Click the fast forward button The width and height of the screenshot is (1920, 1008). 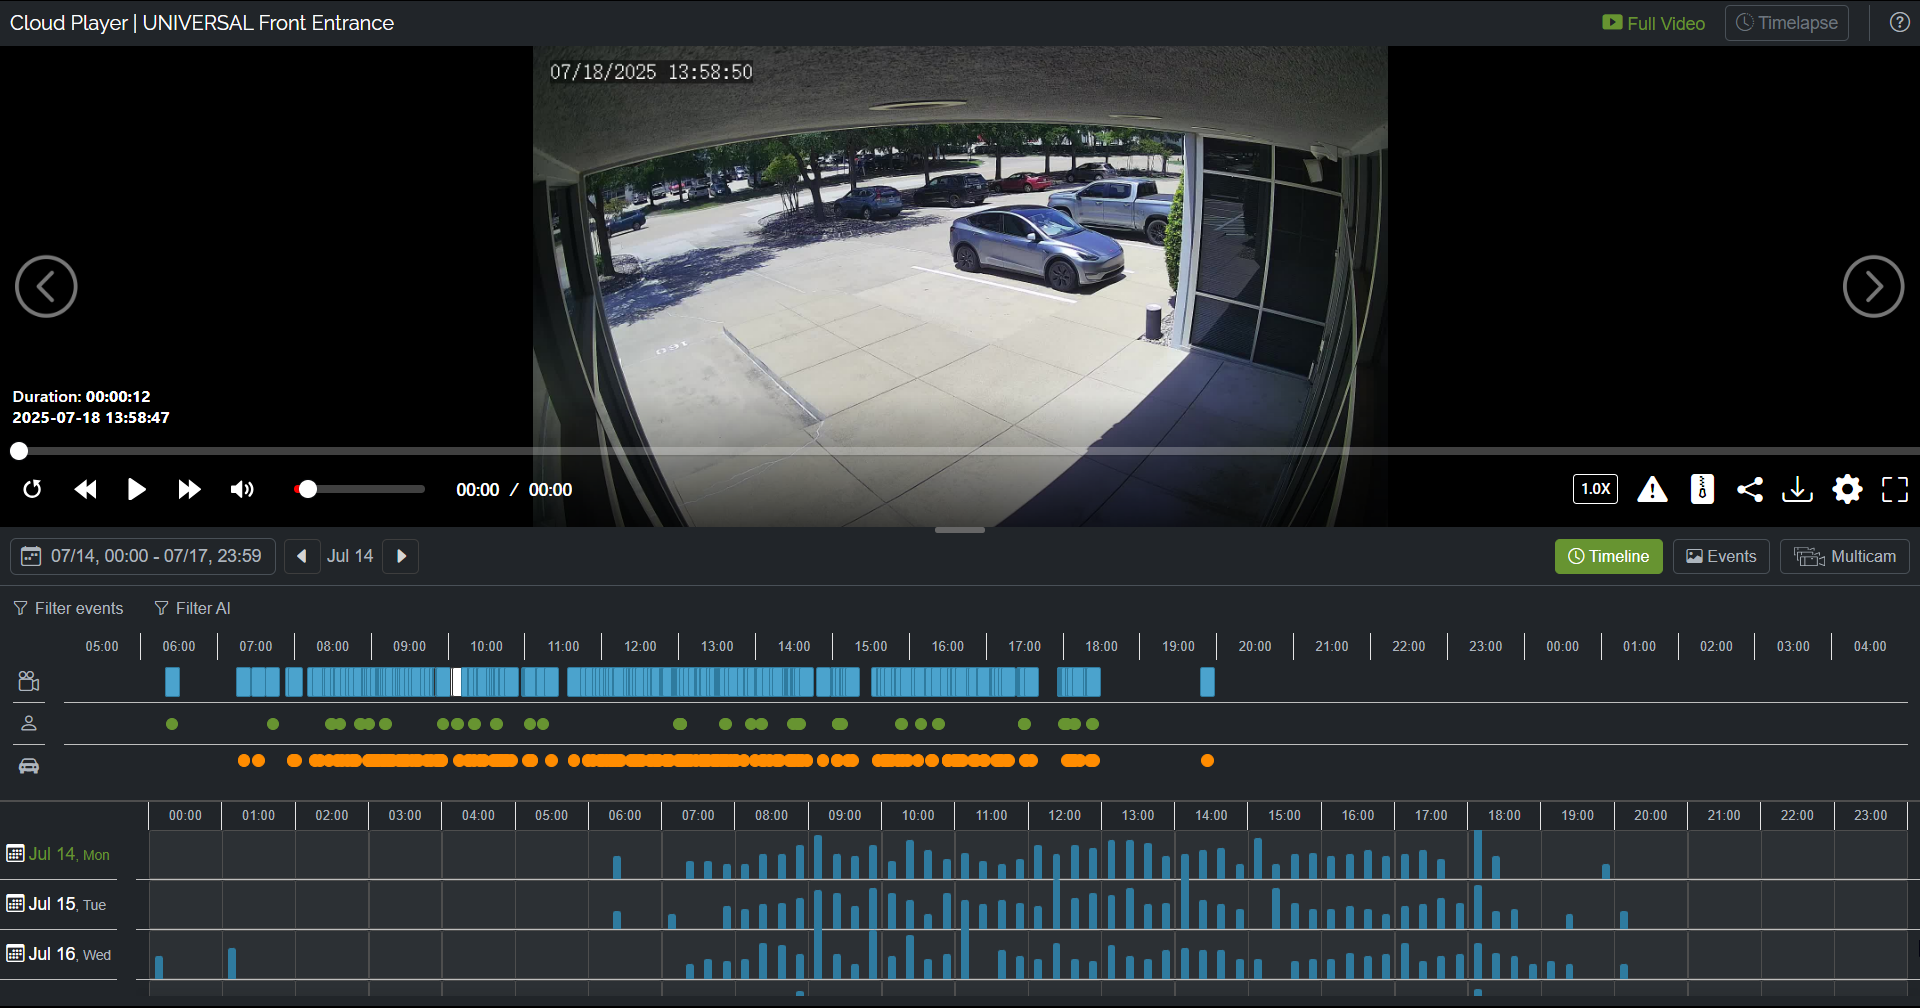[189, 489]
